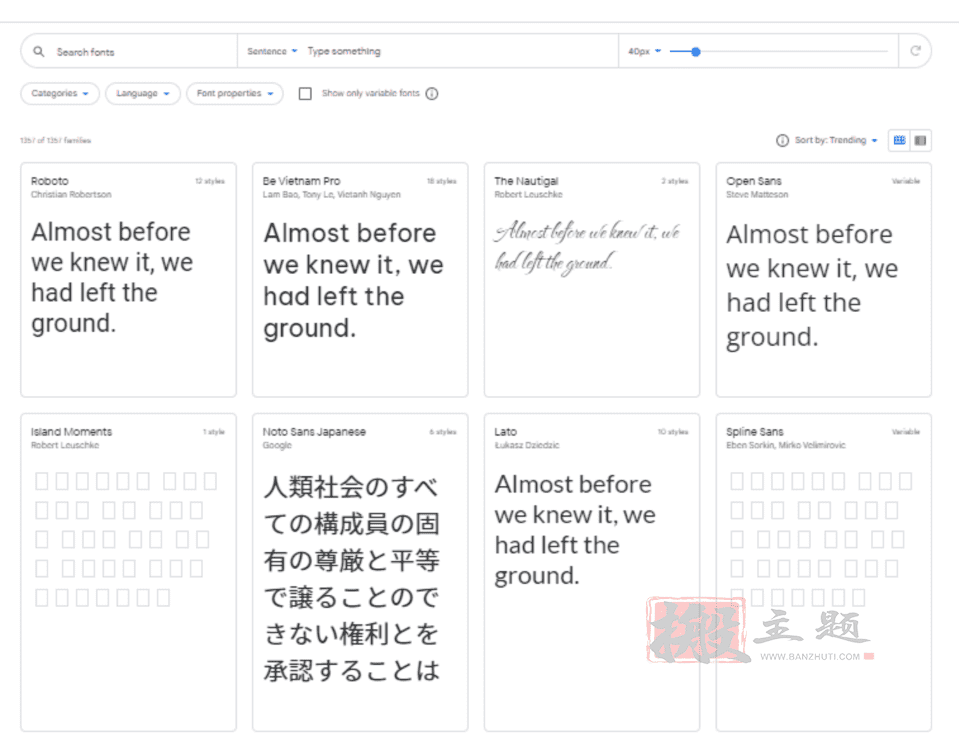Expand the Categories filter
This screenshot has height=739, width=959.
point(60,94)
